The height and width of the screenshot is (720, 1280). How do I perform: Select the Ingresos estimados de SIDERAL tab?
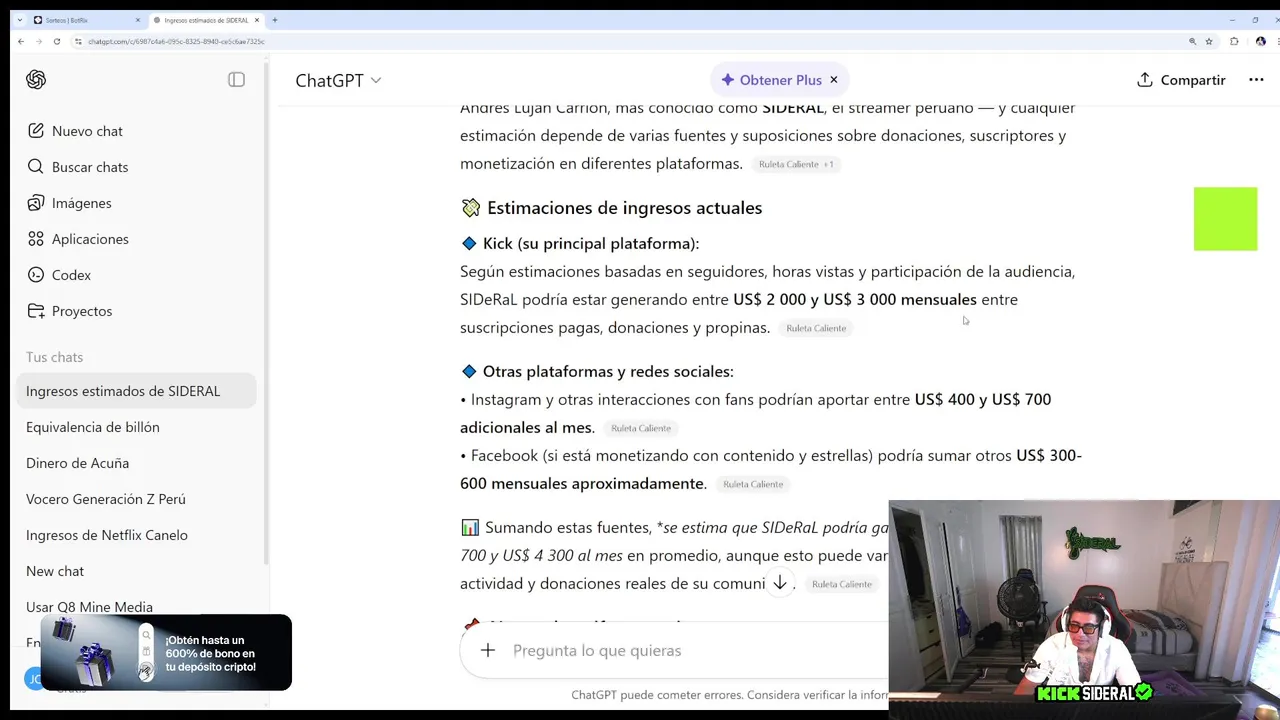[x=205, y=20]
